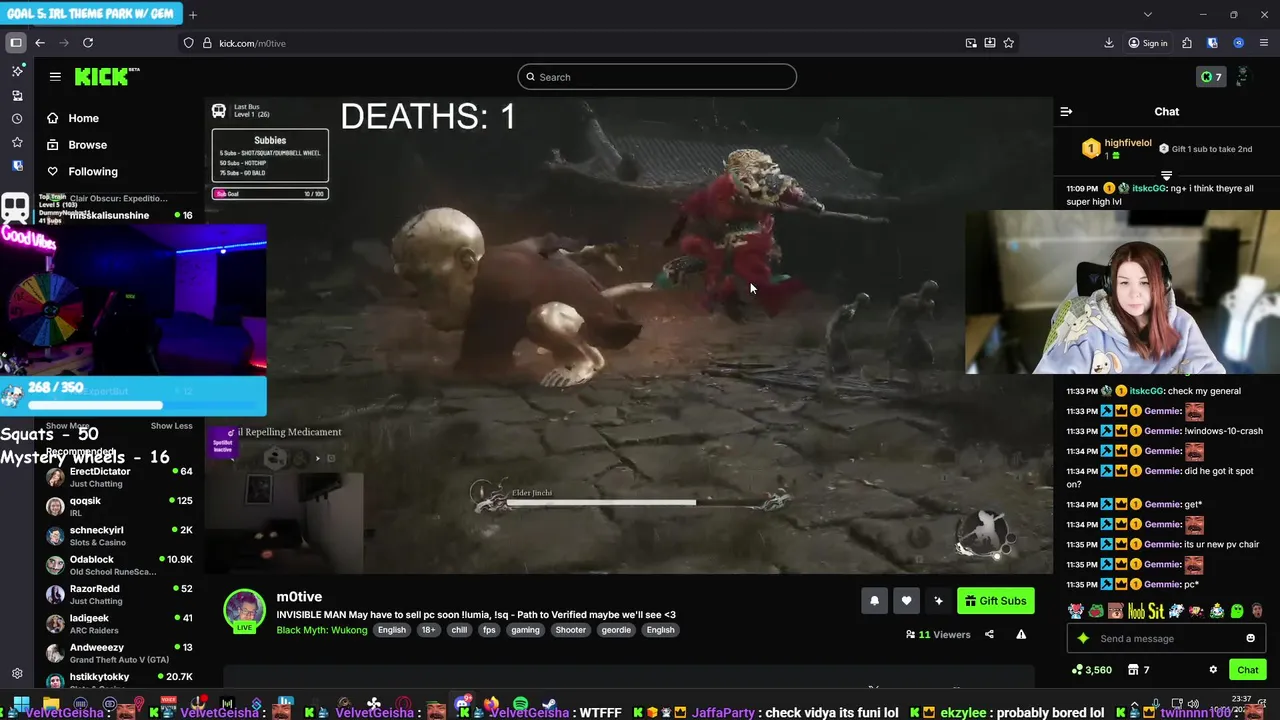Click the Shooter tag

click(571, 630)
